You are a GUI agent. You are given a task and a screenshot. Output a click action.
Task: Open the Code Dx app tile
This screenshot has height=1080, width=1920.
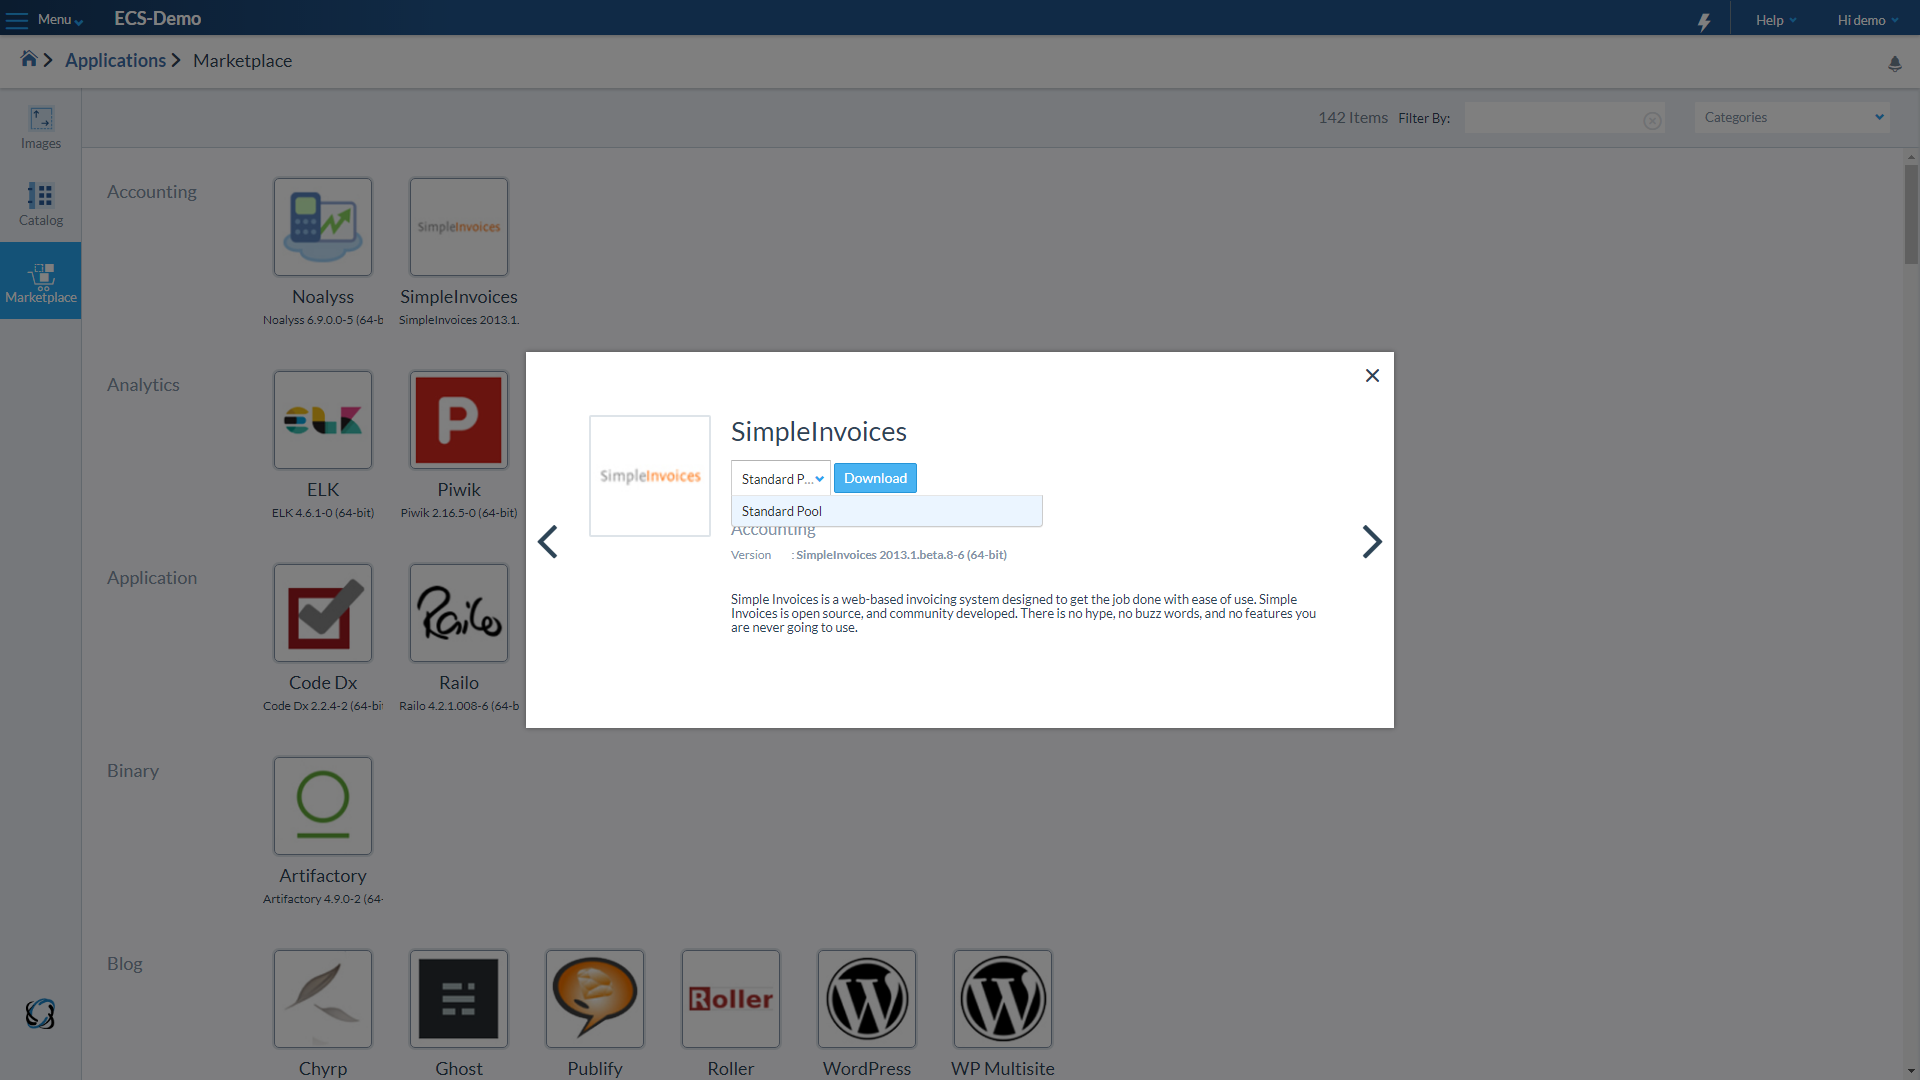[x=323, y=613]
